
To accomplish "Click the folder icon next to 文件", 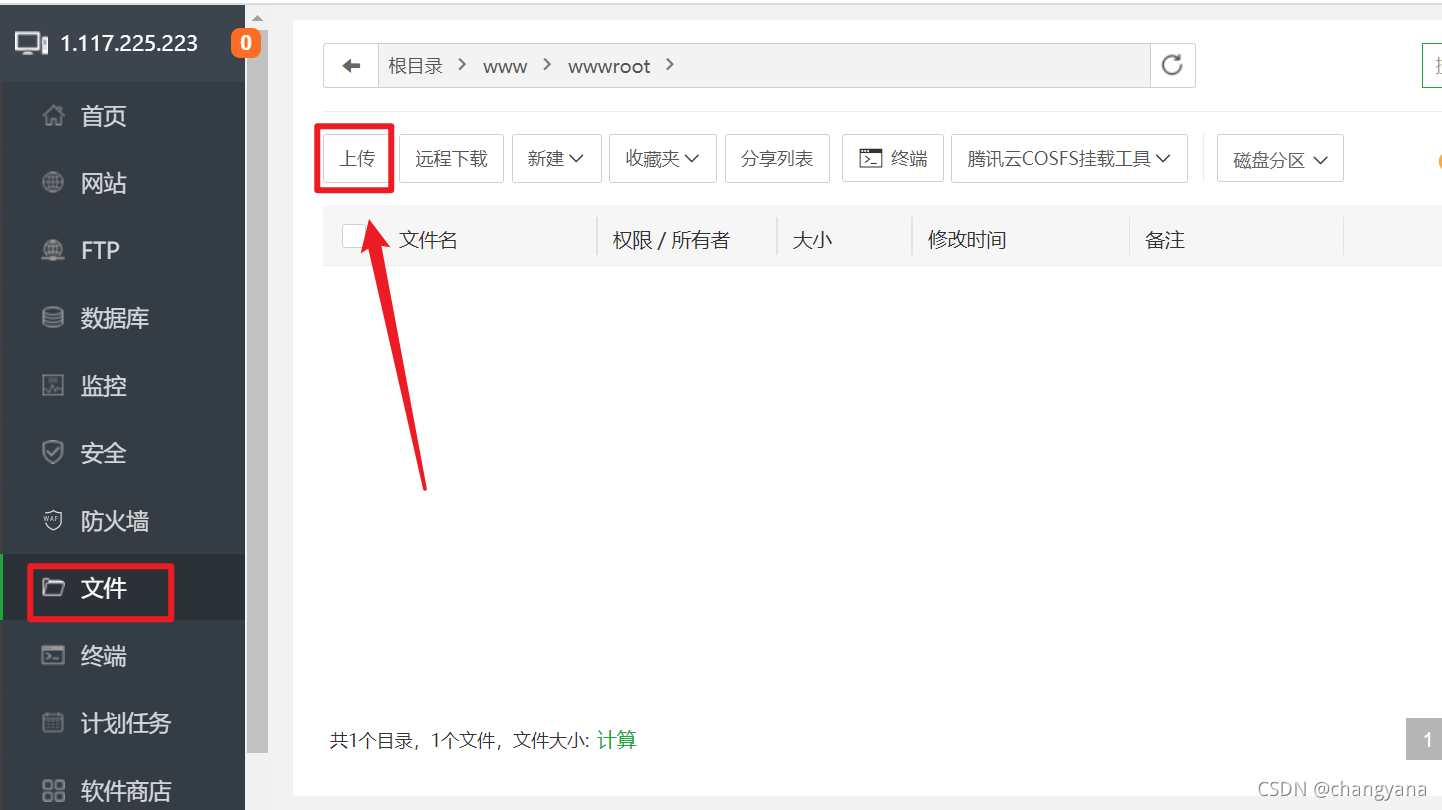I will point(53,587).
